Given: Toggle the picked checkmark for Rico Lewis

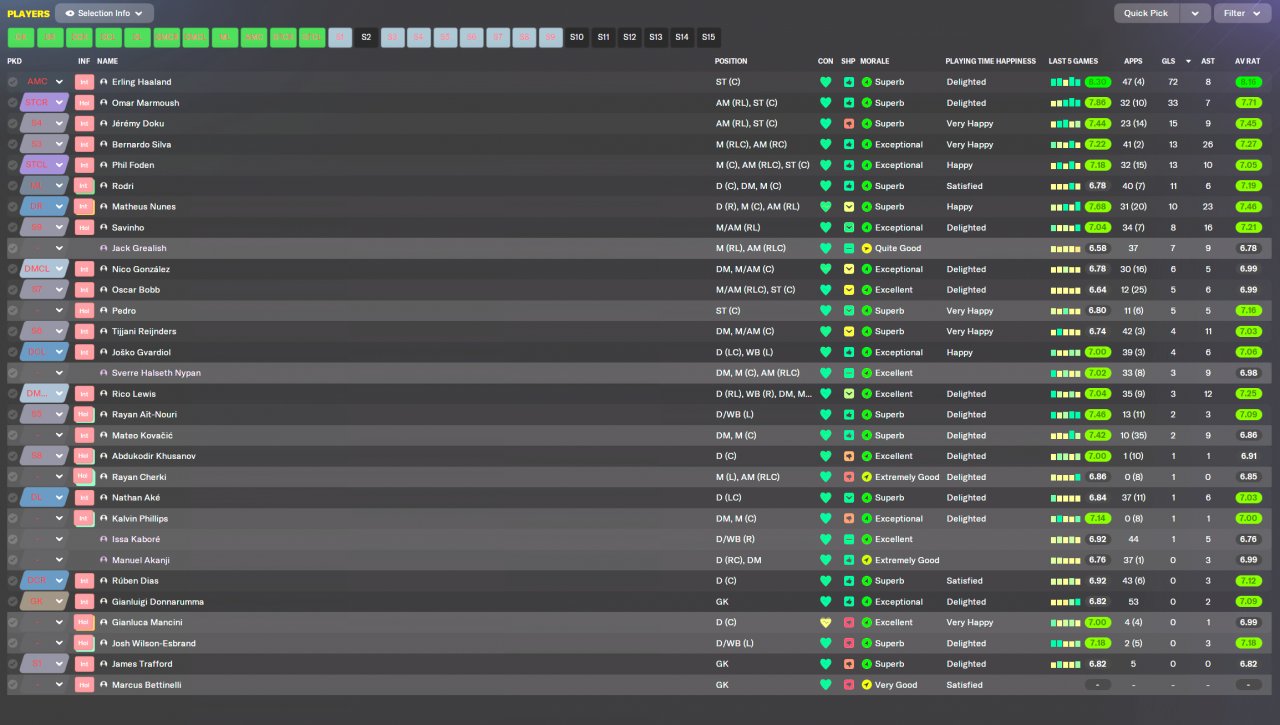Looking at the screenshot, I should coord(13,394).
